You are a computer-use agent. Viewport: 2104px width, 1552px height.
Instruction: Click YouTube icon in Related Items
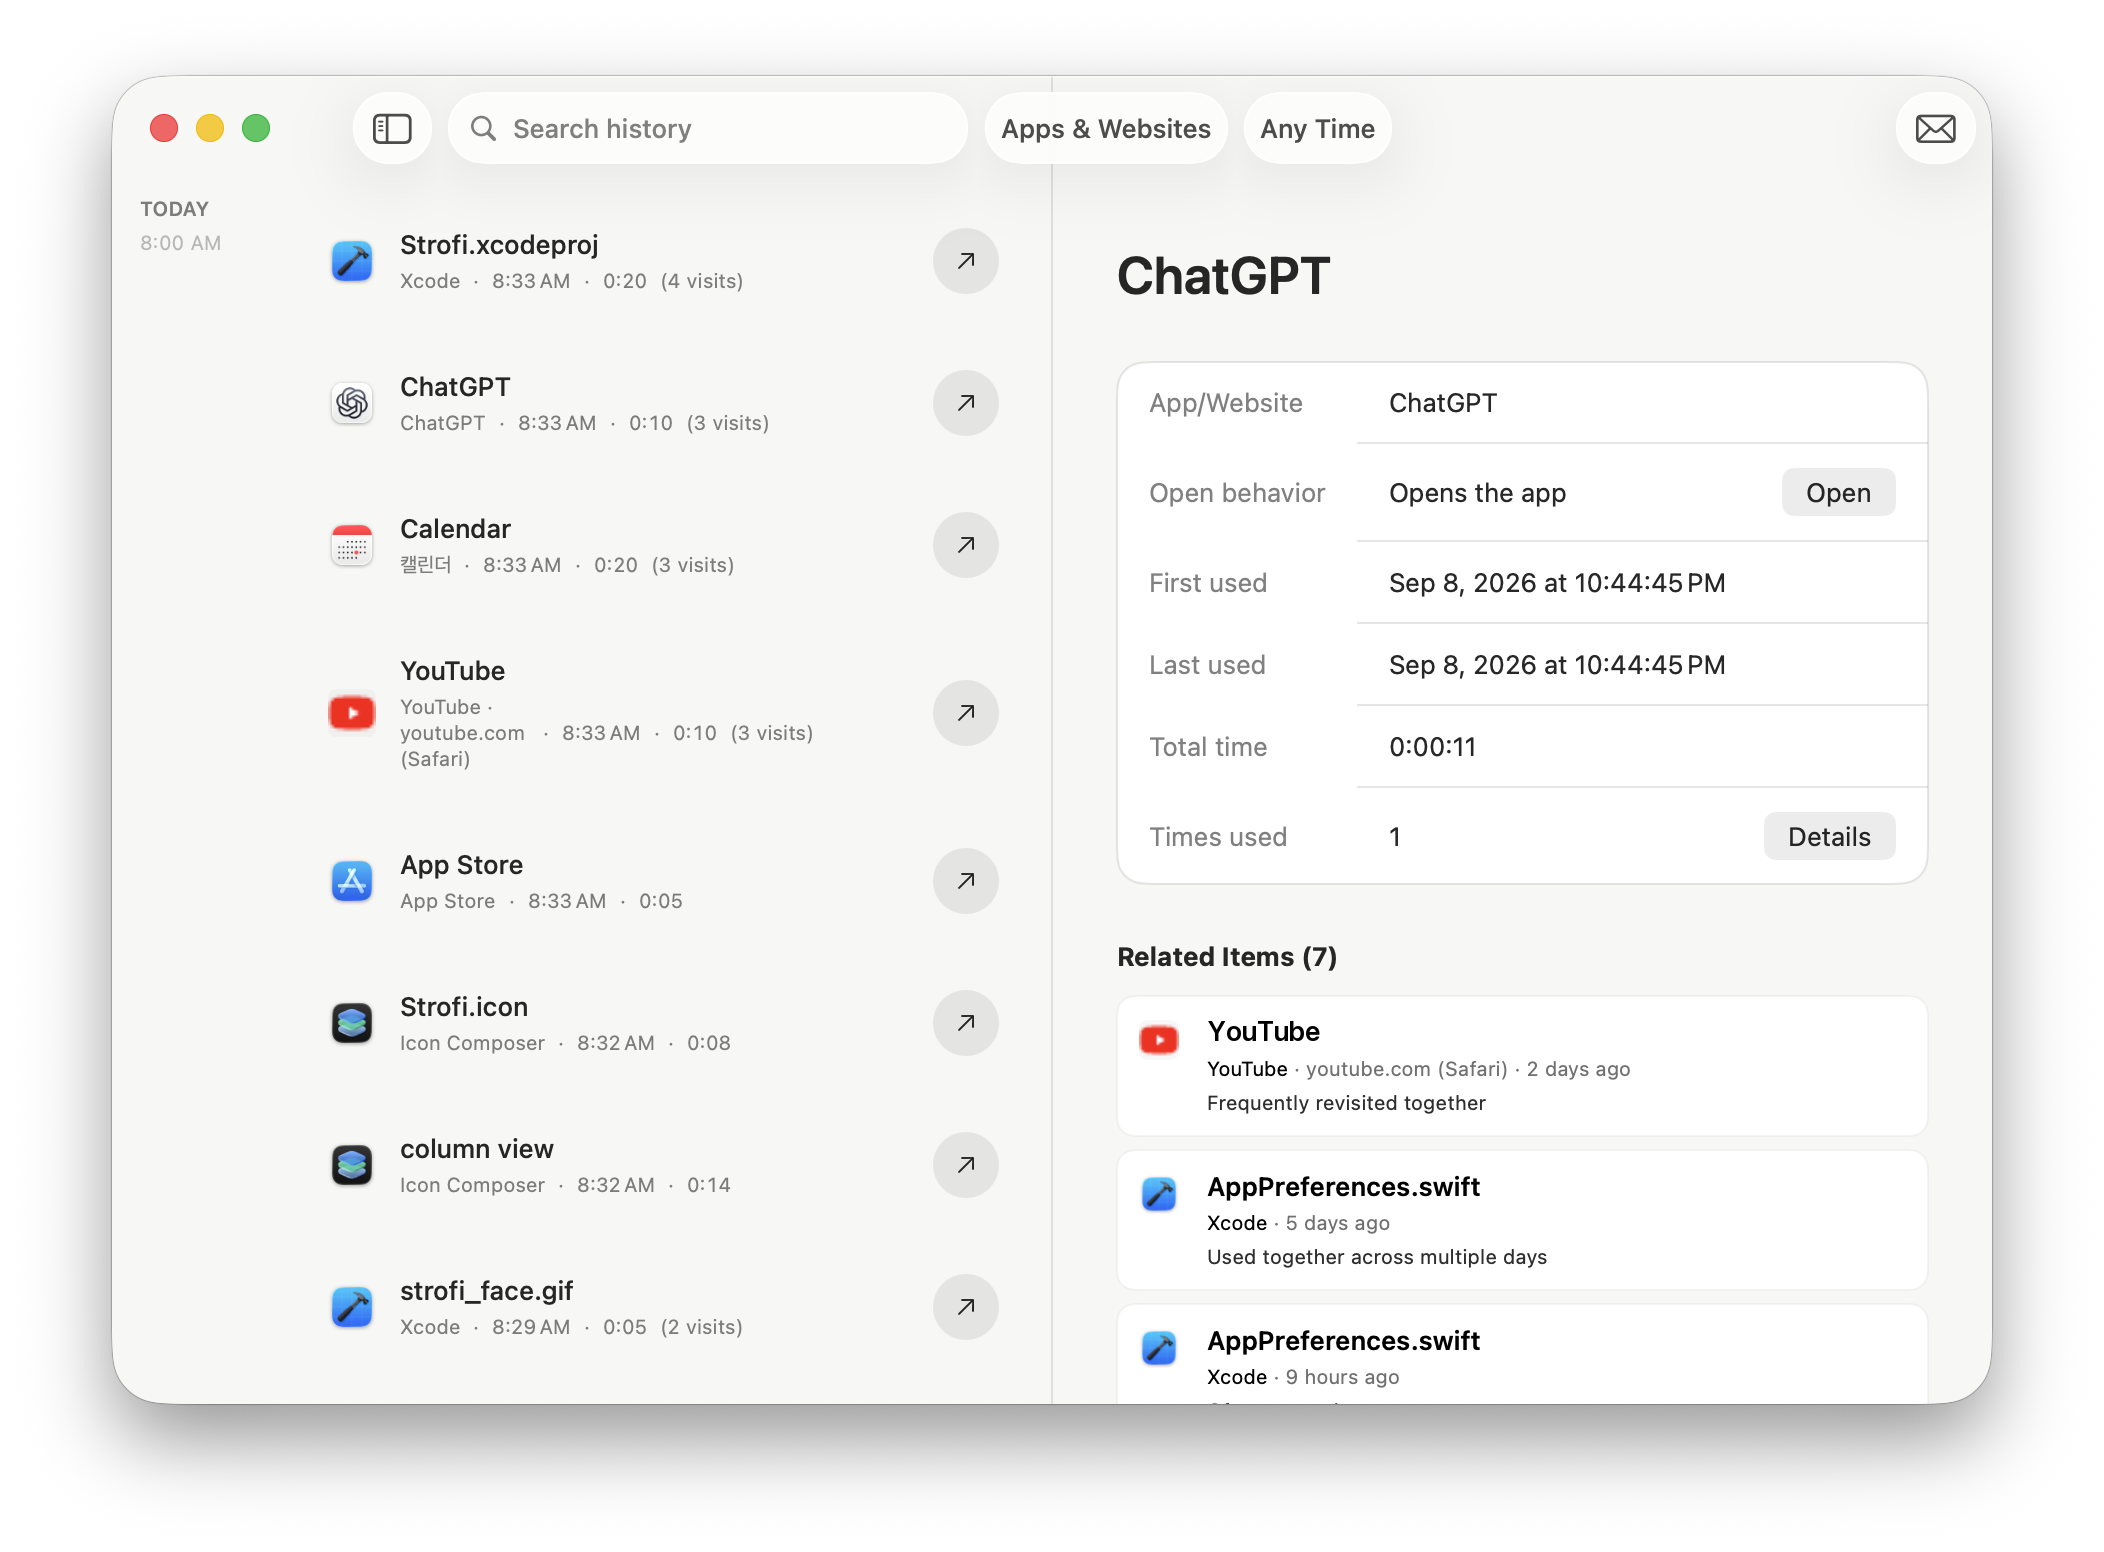point(1159,1040)
